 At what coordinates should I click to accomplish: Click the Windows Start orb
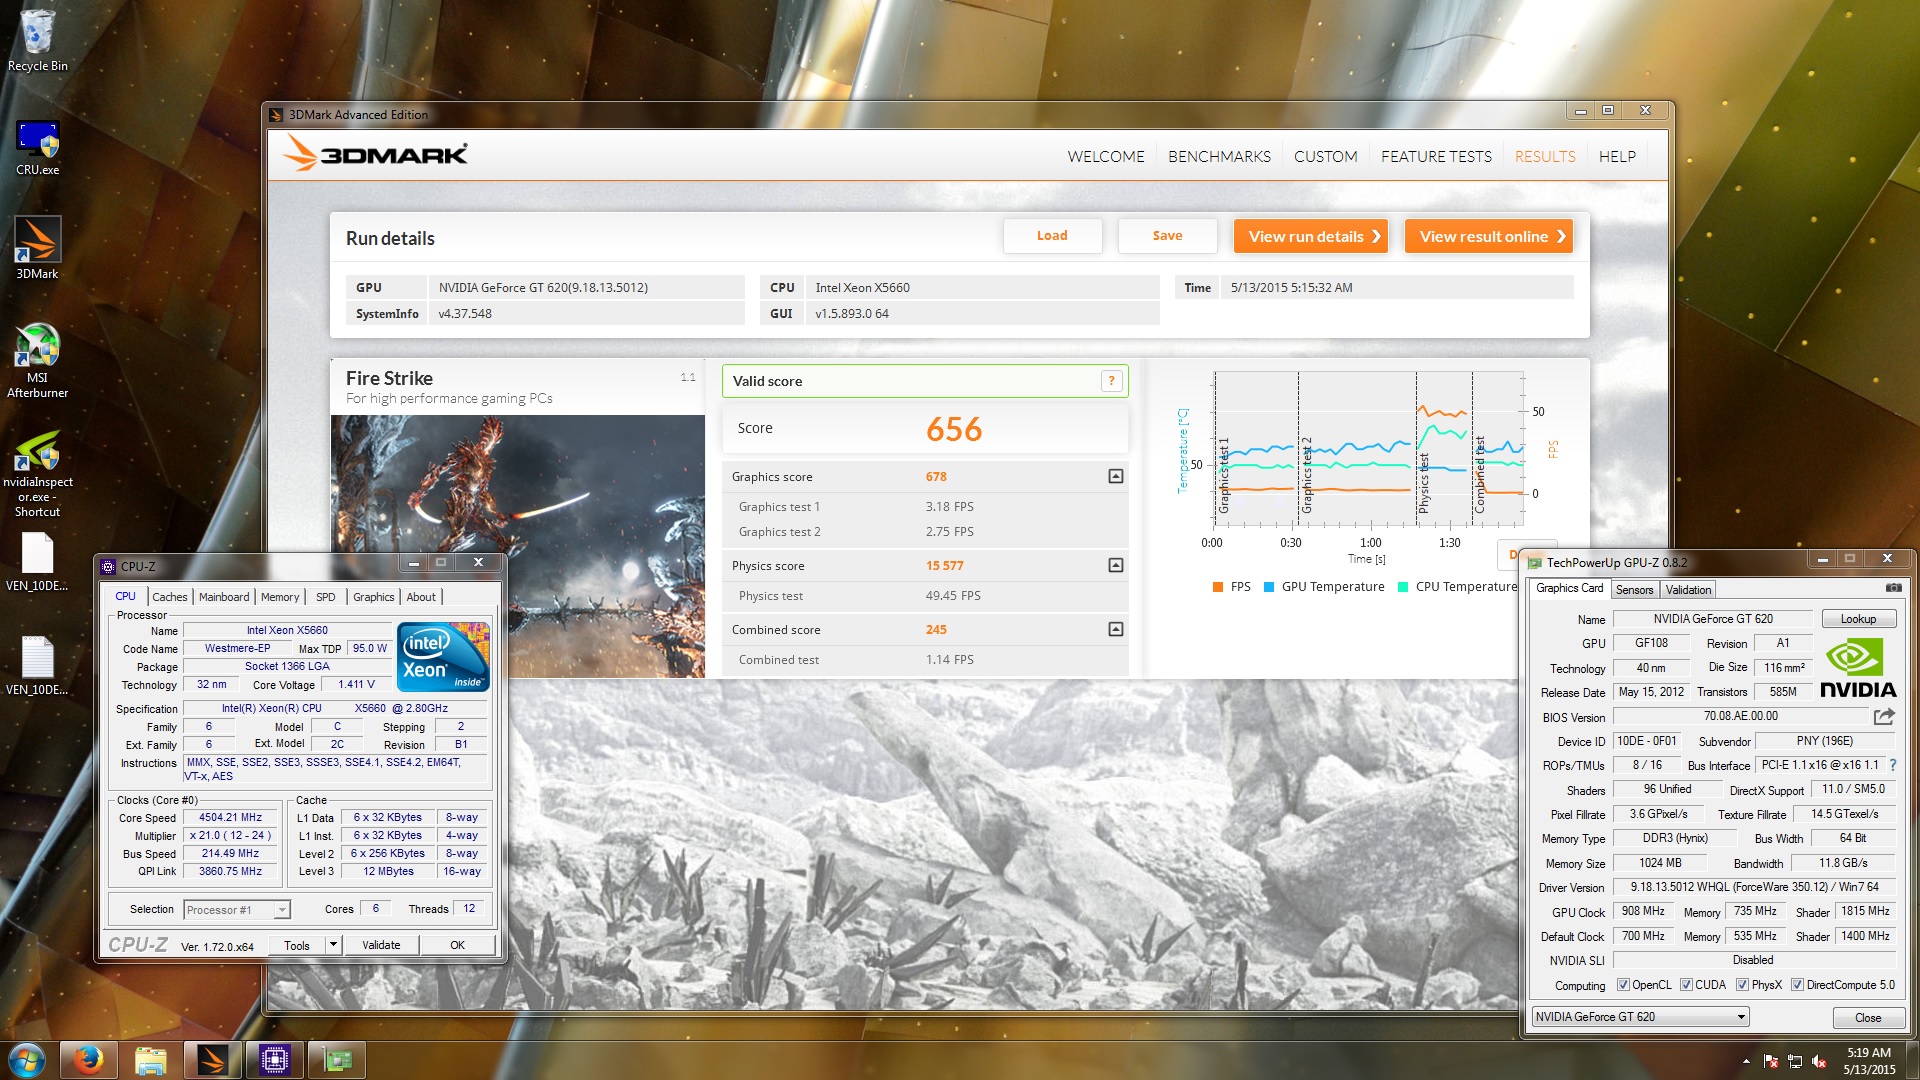(26, 1060)
